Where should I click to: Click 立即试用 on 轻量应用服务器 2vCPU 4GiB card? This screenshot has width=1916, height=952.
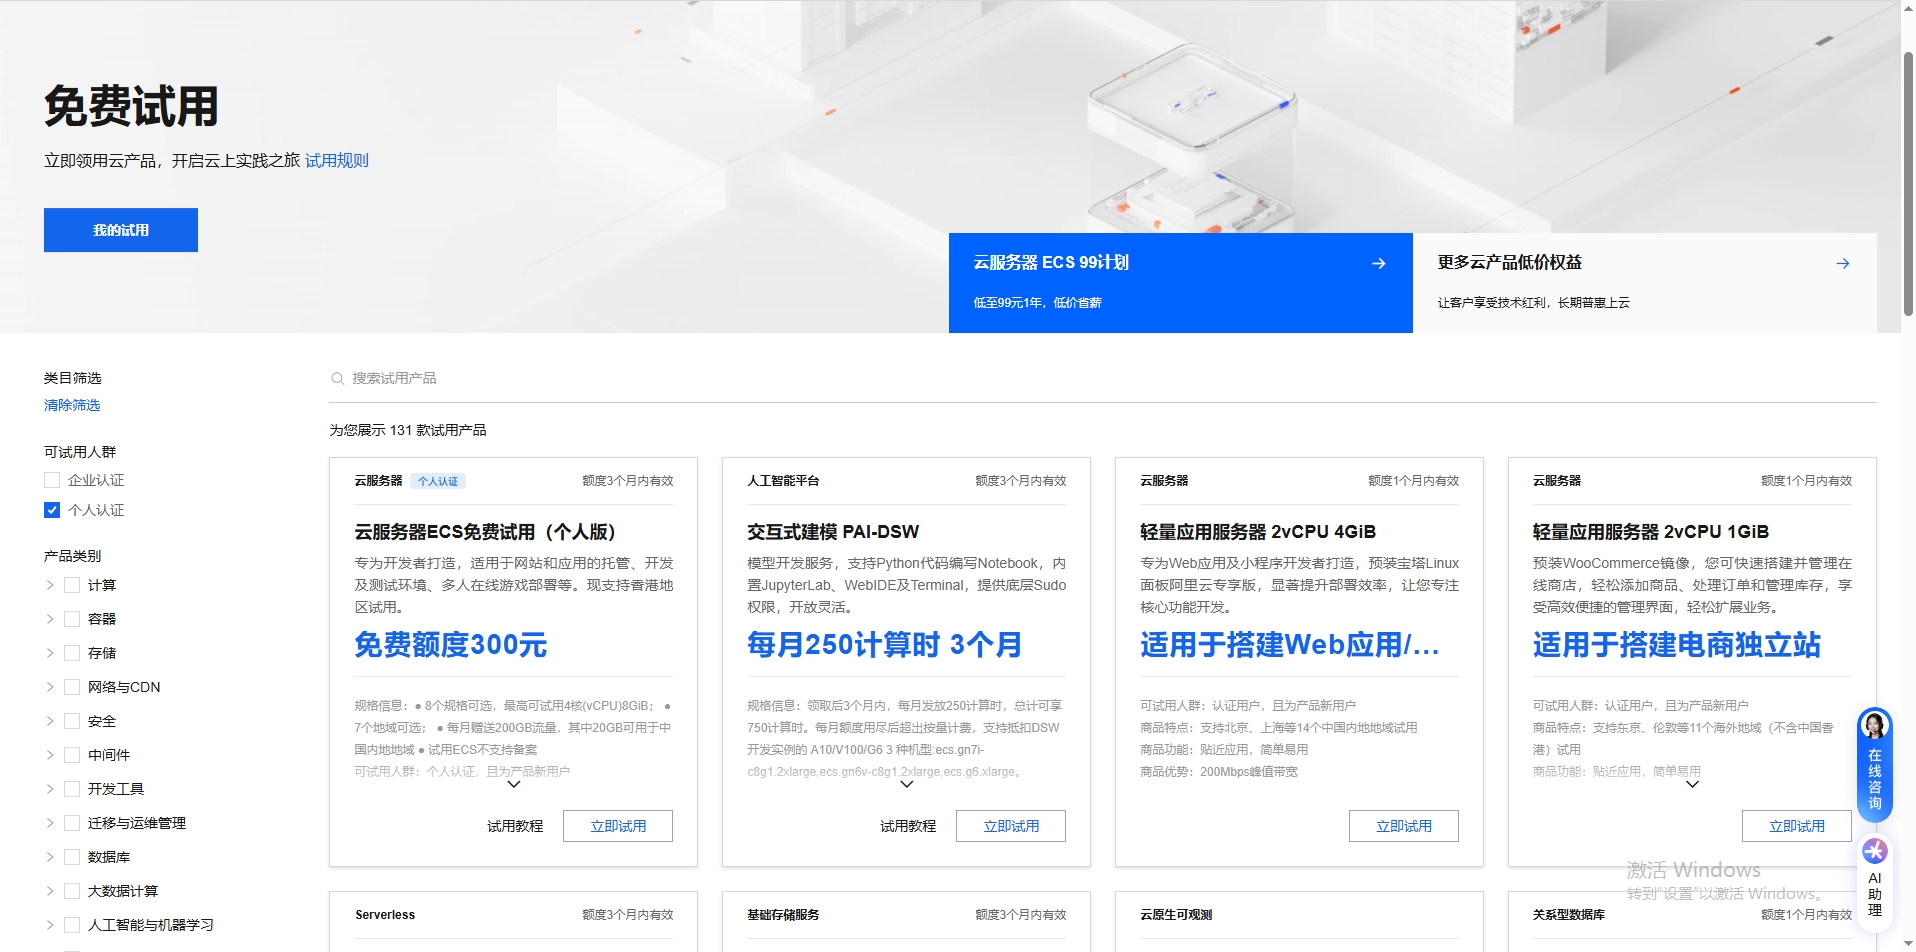pos(1404,826)
